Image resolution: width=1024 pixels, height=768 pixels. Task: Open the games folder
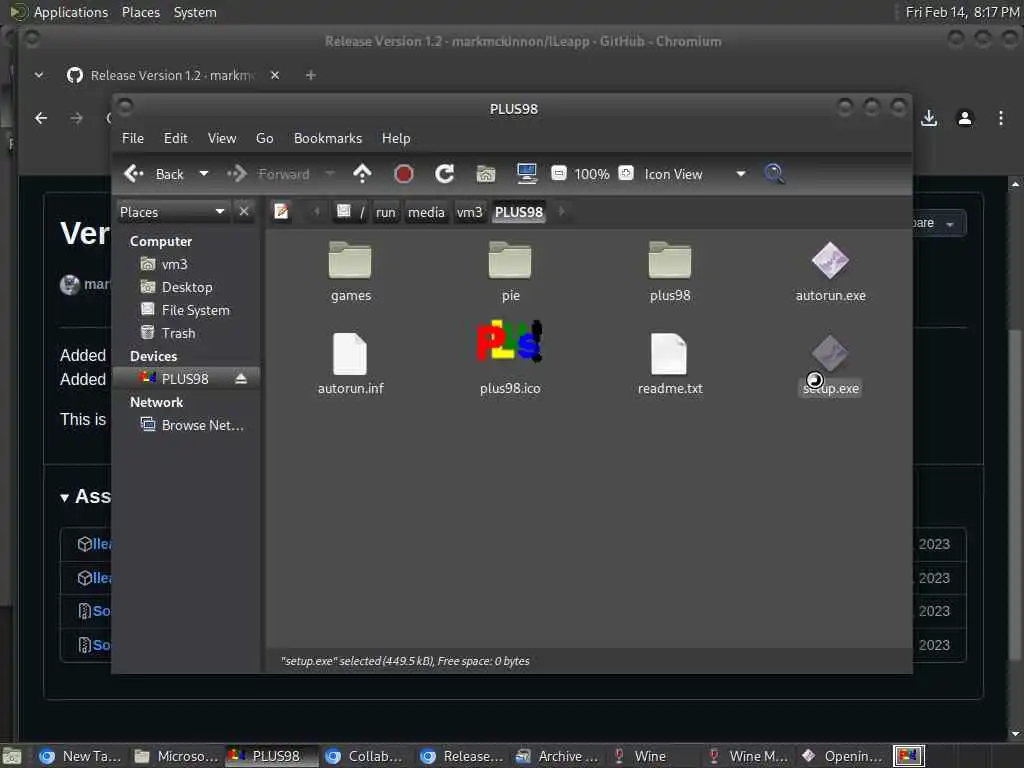(x=350, y=272)
